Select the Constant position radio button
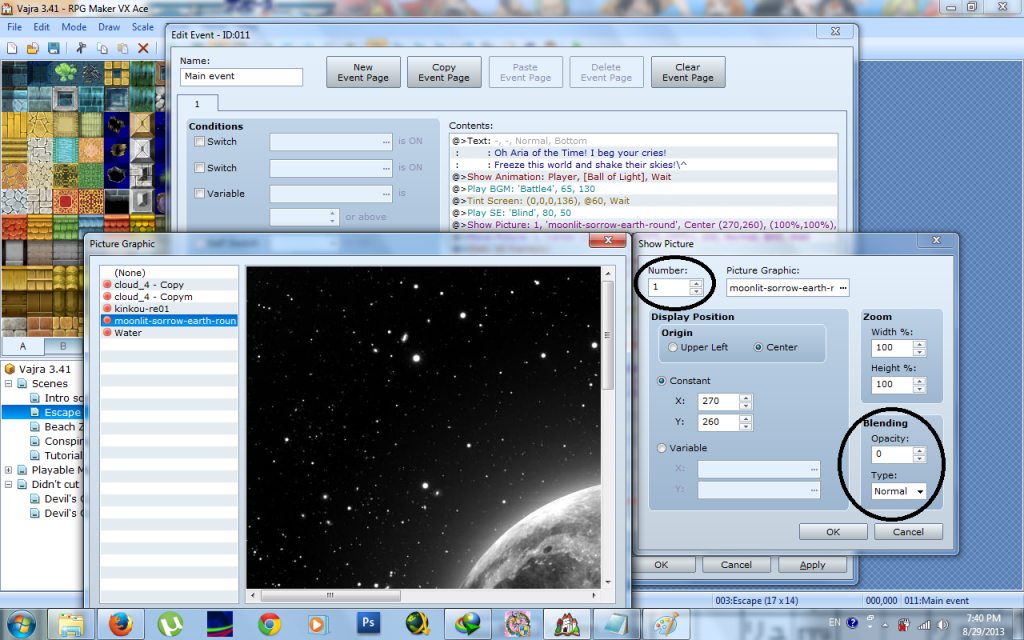This screenshot has height=640, width=1024. point(662,381)
